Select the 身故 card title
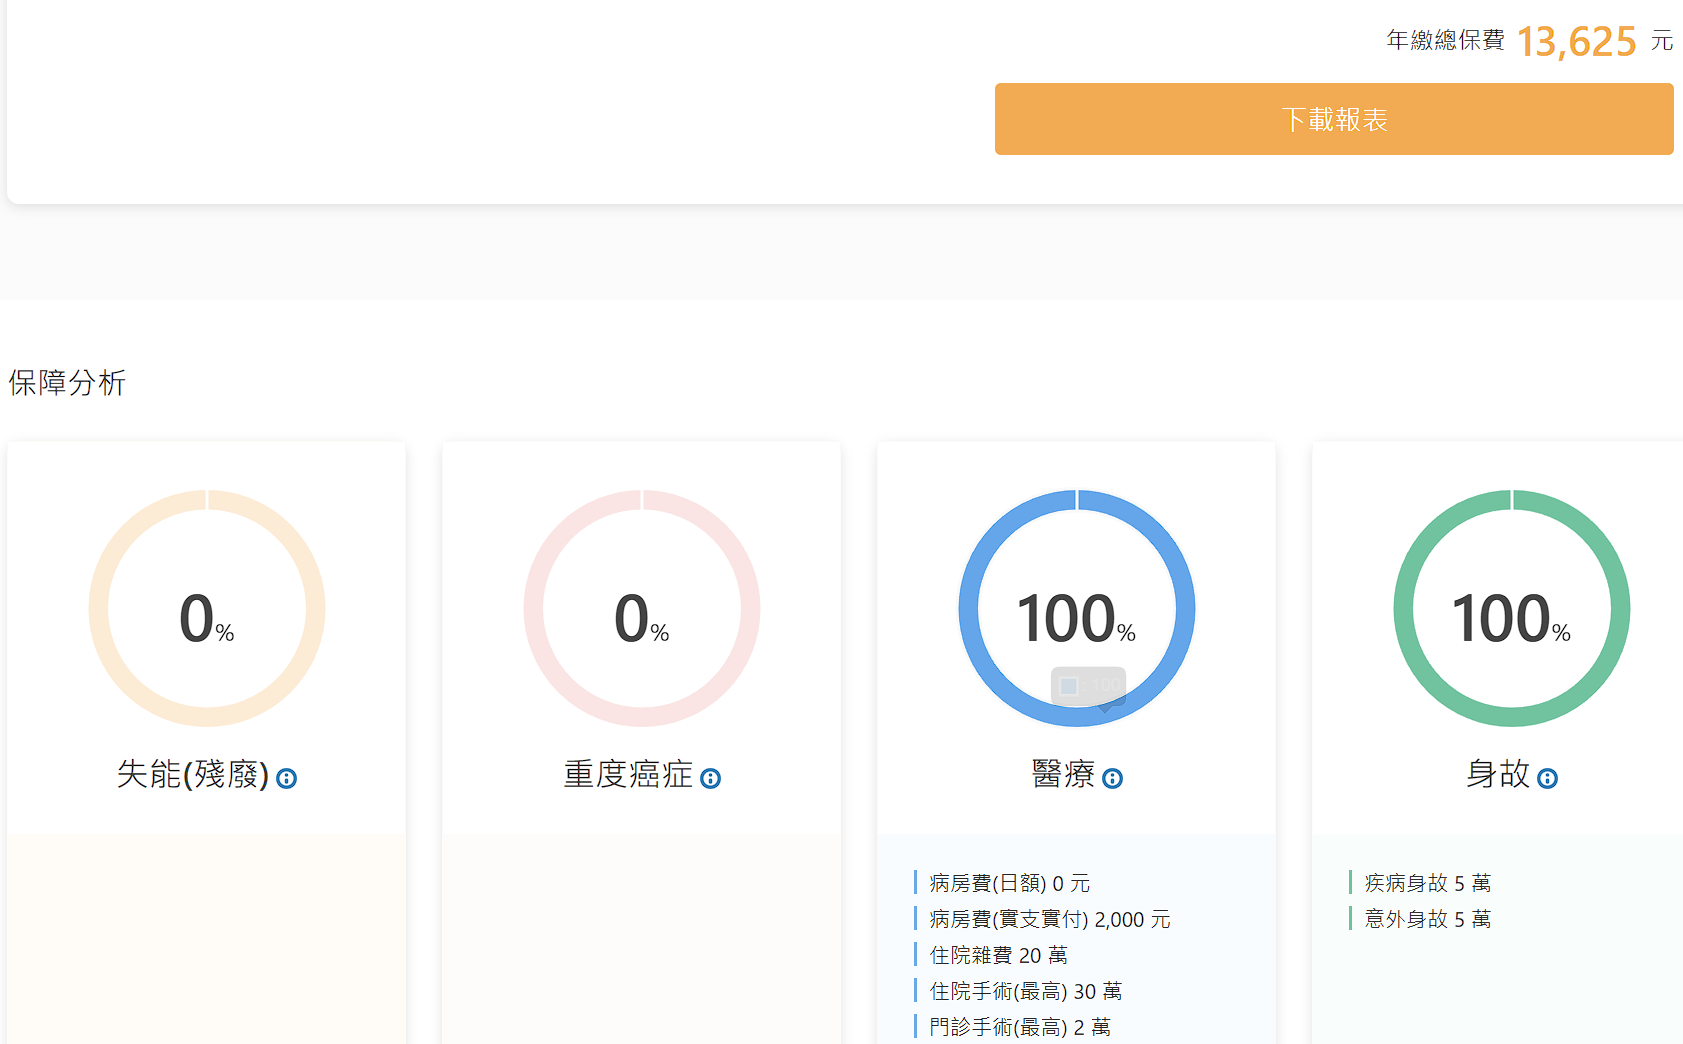This screenshot has height=1044, width=1683. 1497,774
